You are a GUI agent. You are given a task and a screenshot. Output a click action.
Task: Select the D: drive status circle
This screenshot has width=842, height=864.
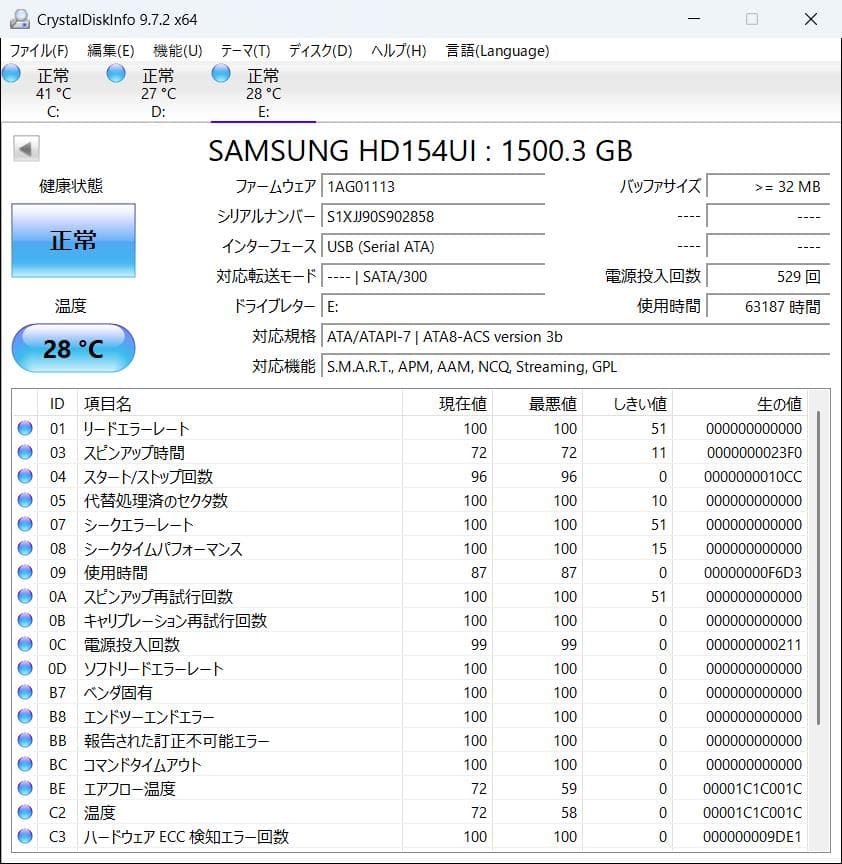[116, 73]
